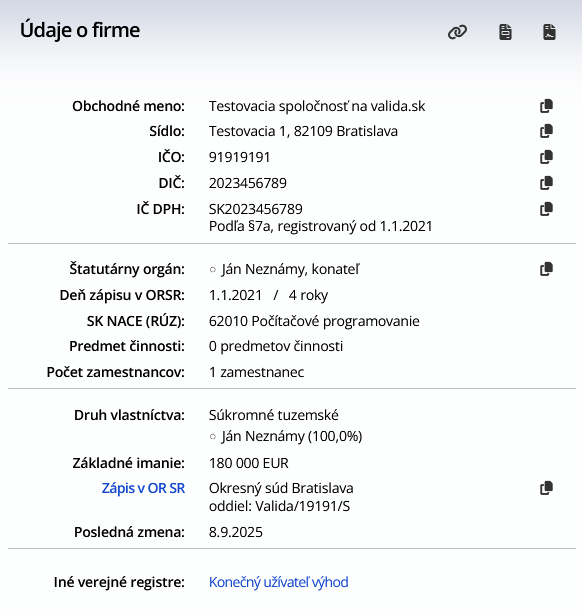582x611 pixels.
Task: Copy the IČO number 91919191
Action: coord(547,157)
